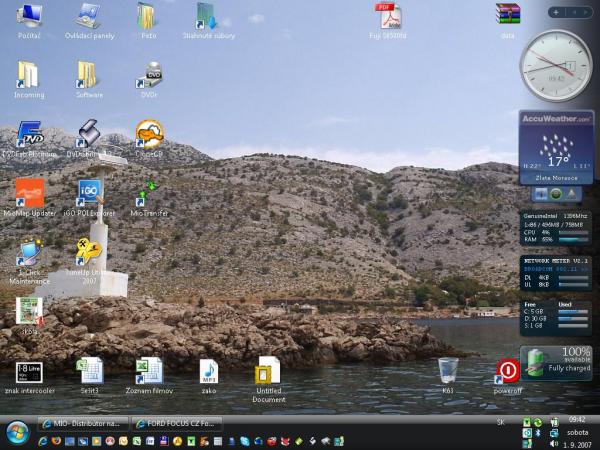Click the analog clock gadget
This screenshot has width=600, height=450.
(556, 66)
